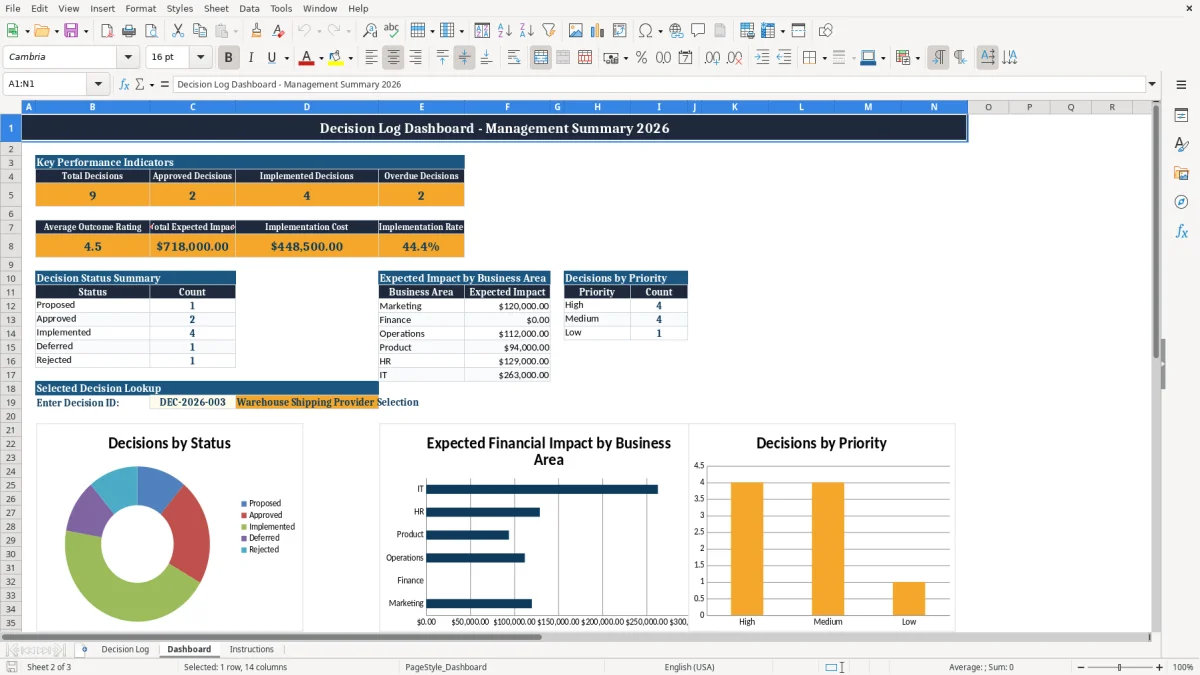
Task: Click the zoom in plus button
Action: (1160, 667)
